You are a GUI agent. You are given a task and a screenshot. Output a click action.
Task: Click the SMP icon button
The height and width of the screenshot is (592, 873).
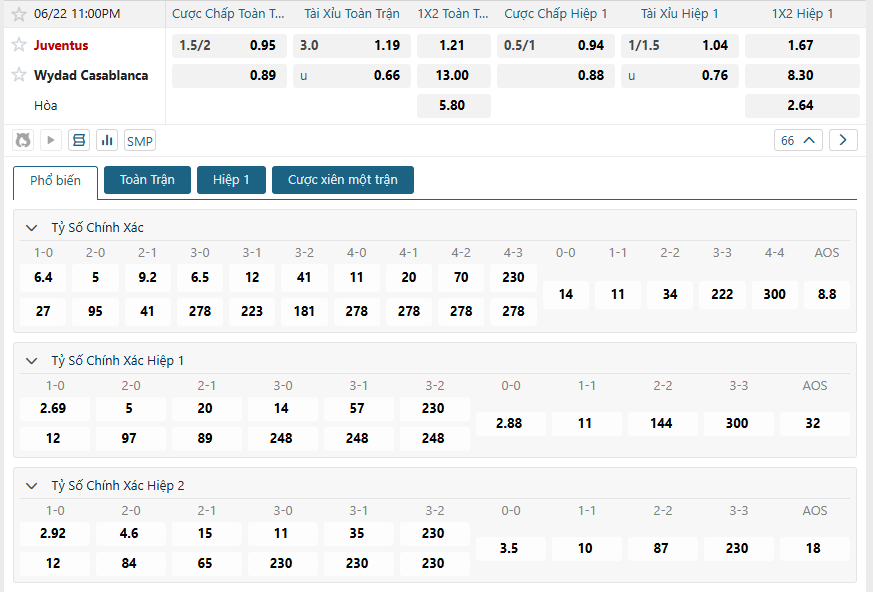tap(140, 141)
